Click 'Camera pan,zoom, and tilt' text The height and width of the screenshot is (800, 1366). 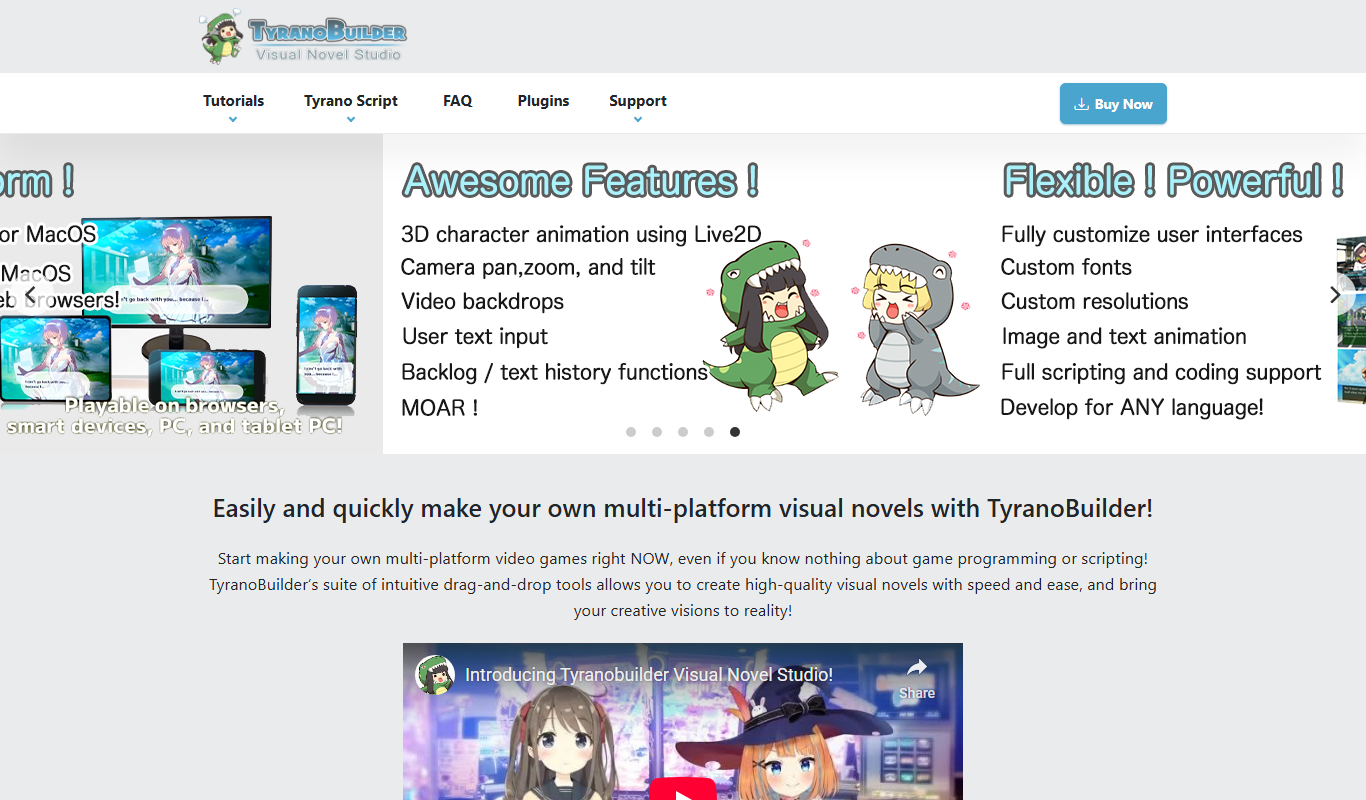[528, 267]
